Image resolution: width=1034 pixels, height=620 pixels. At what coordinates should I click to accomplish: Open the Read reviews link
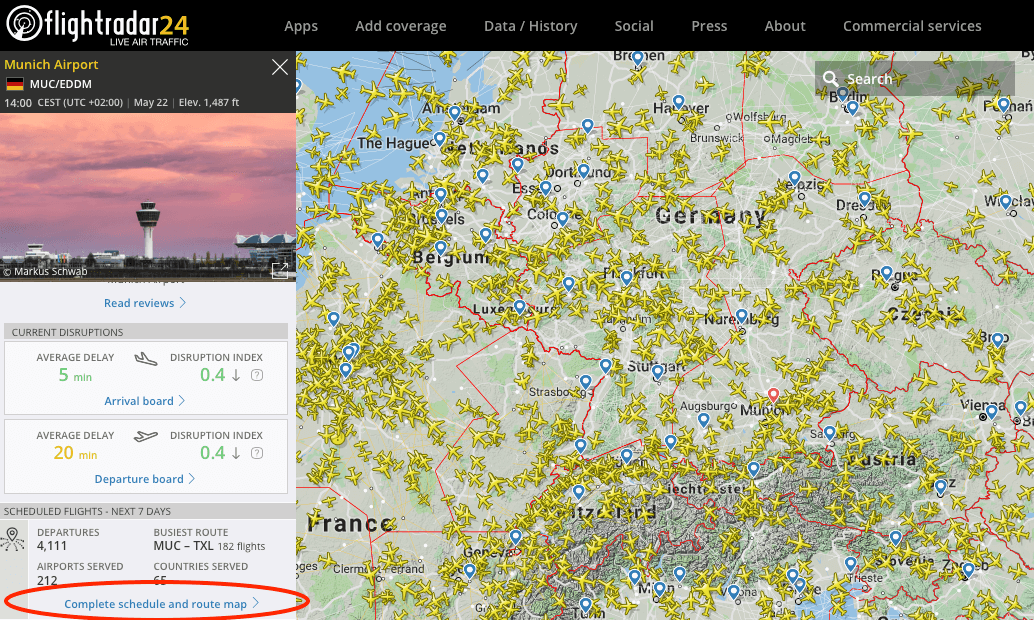click(144, 303)
